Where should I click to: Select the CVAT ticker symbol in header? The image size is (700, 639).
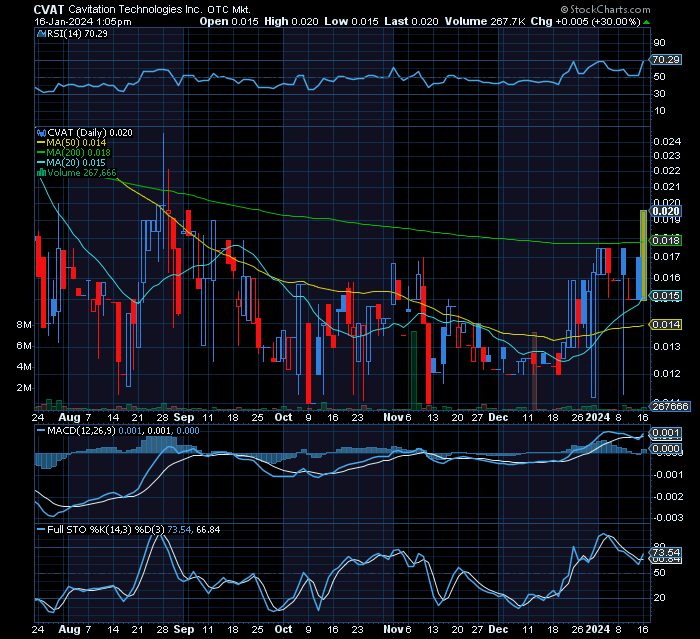49,9
